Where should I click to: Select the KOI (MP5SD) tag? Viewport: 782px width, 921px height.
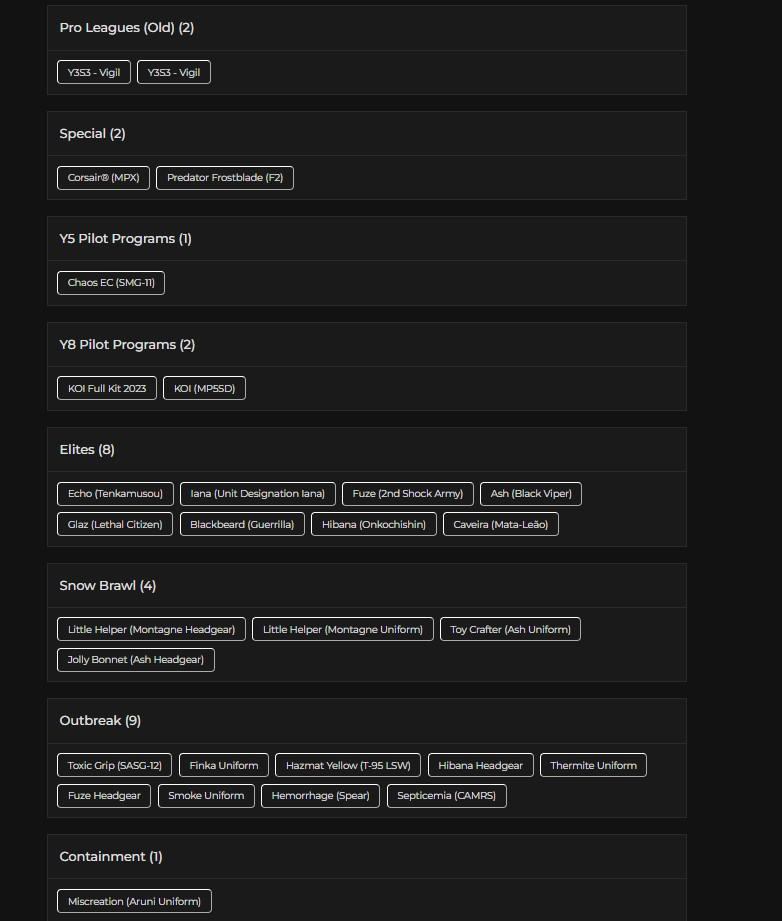click(x=204, y=388)
